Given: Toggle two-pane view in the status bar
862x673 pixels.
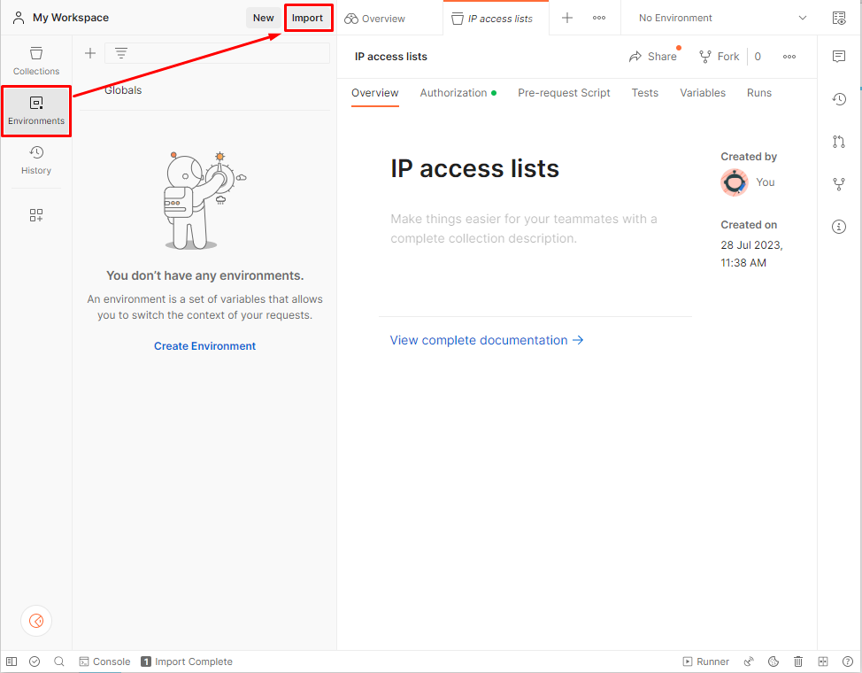Looking at the screenshot, I should point(823,662).
